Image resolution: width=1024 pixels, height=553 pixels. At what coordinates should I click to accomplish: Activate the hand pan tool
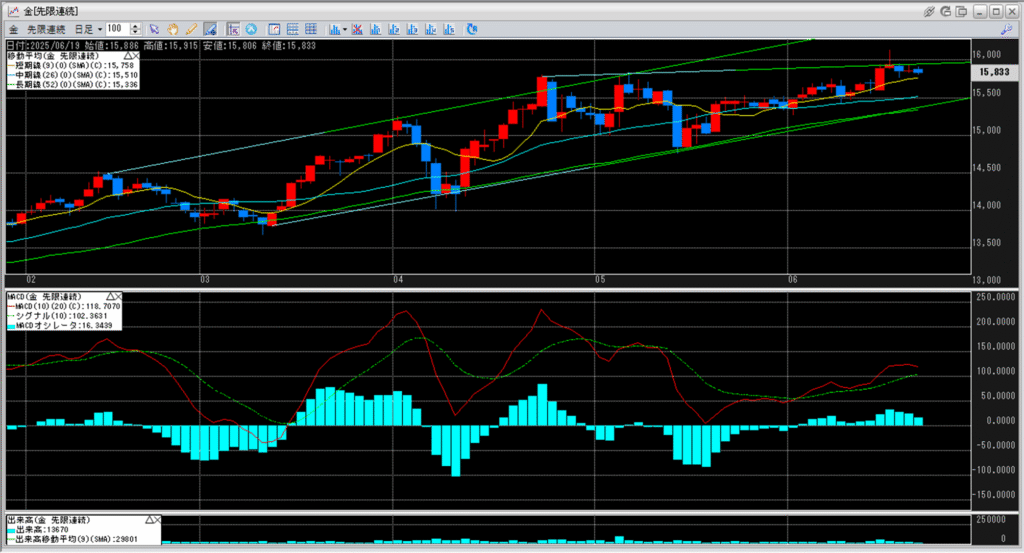point(172,29)
